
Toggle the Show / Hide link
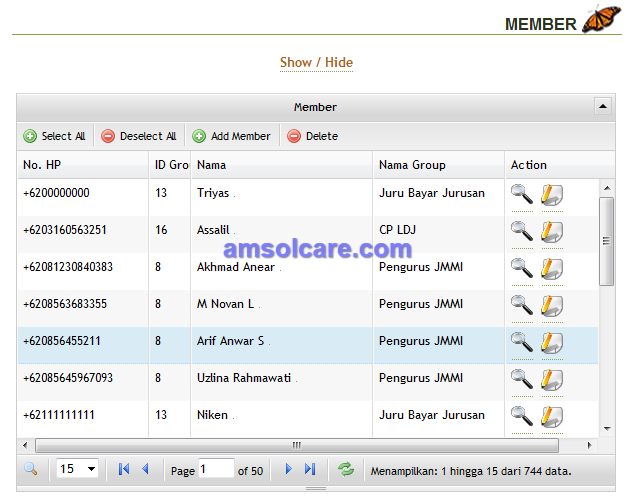click(x=316, y=62)
